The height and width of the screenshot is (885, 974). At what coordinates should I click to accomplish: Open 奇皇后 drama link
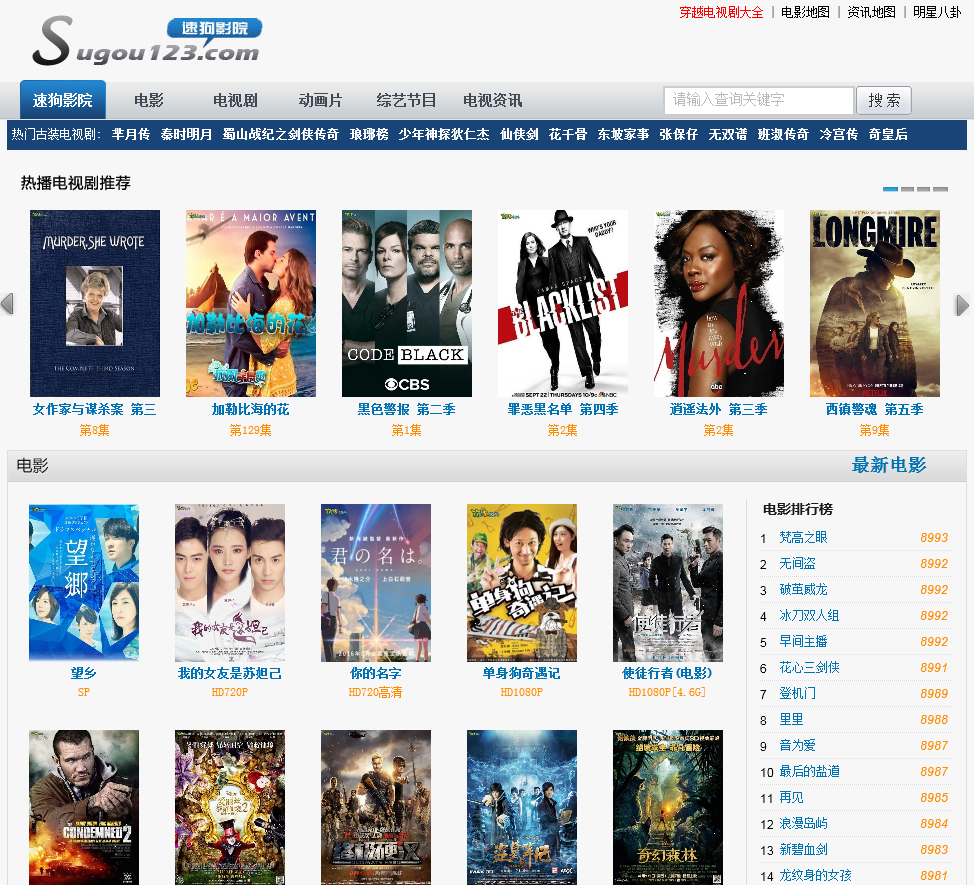tap(888, 134)
